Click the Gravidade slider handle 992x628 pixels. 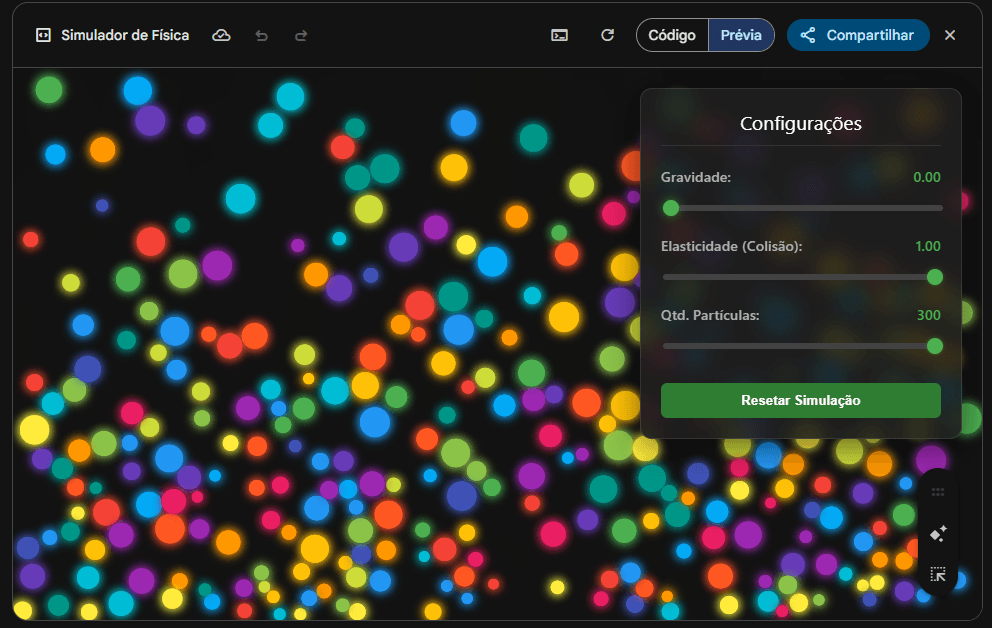pos(671,207)
